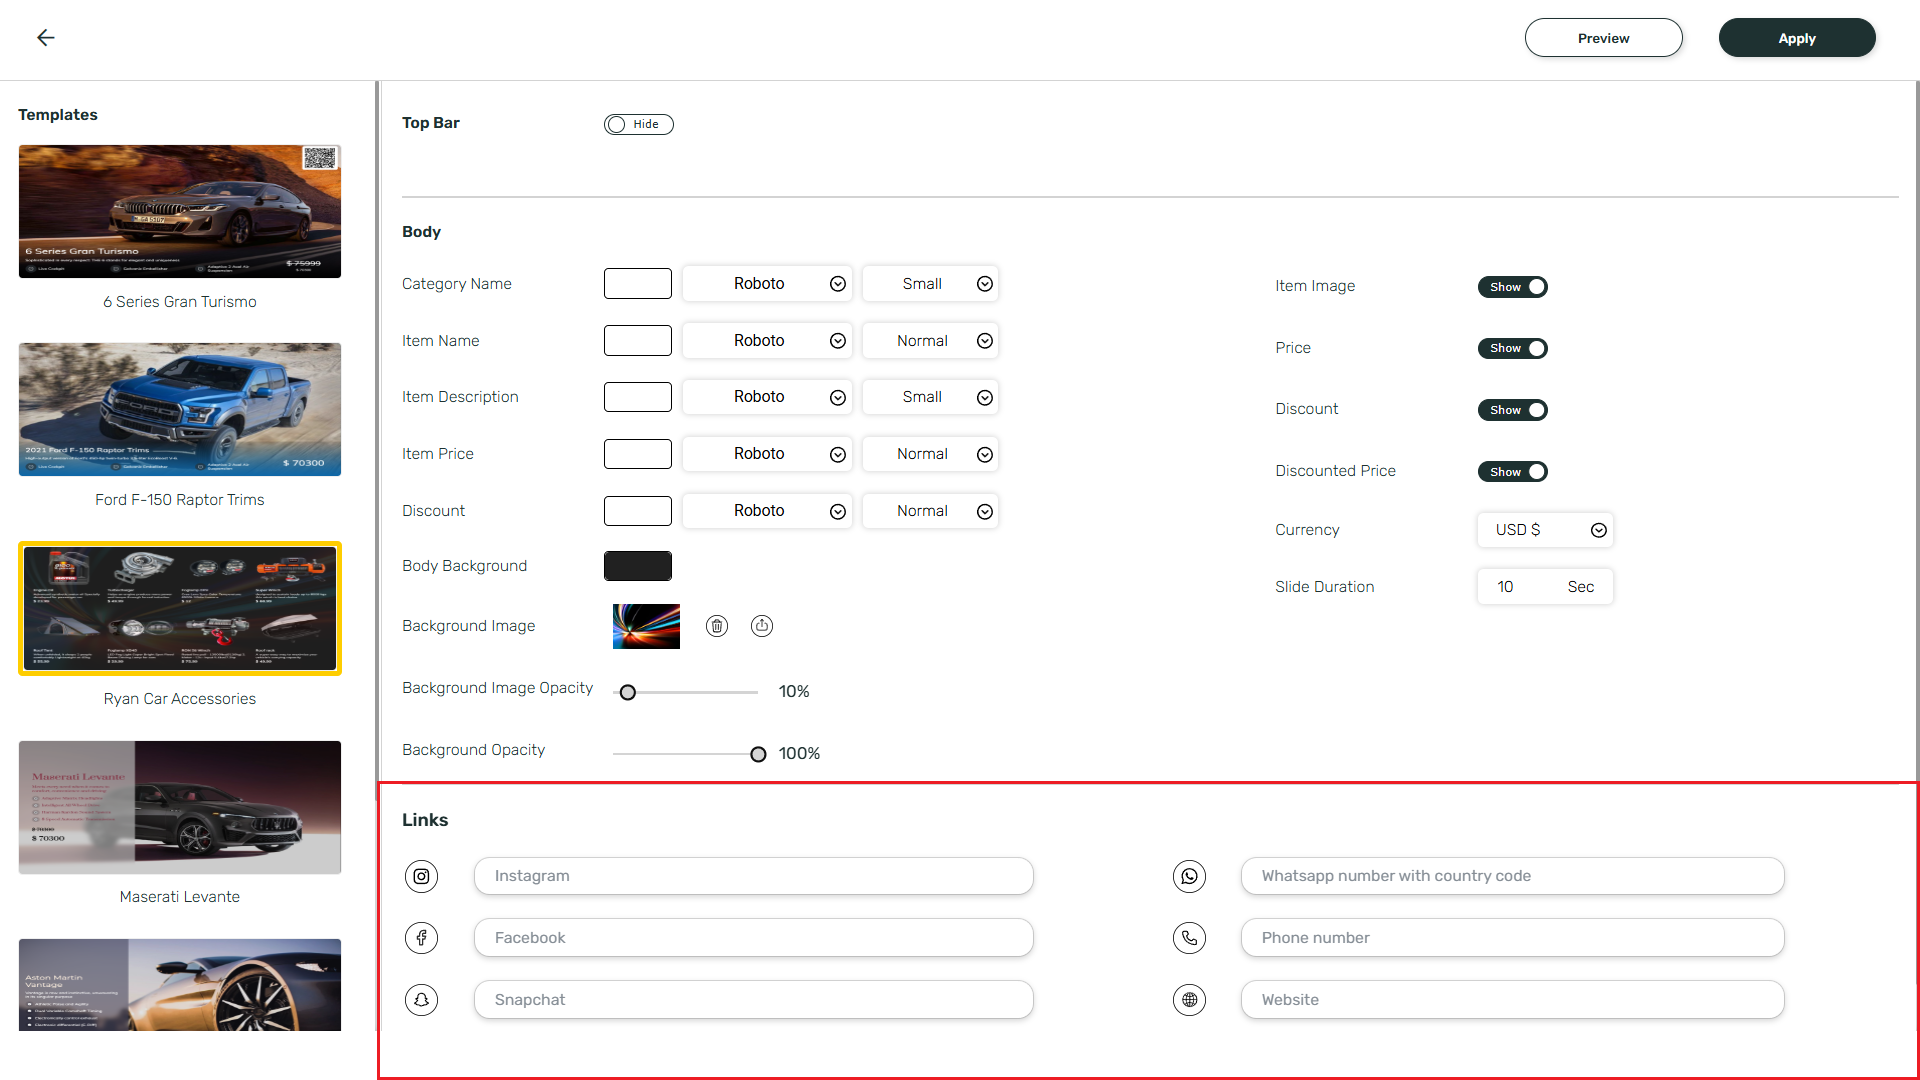Click the upload background image icon
This screenshot has width=1920, height=1080.
pyautogui.click(x=762, y=626)
